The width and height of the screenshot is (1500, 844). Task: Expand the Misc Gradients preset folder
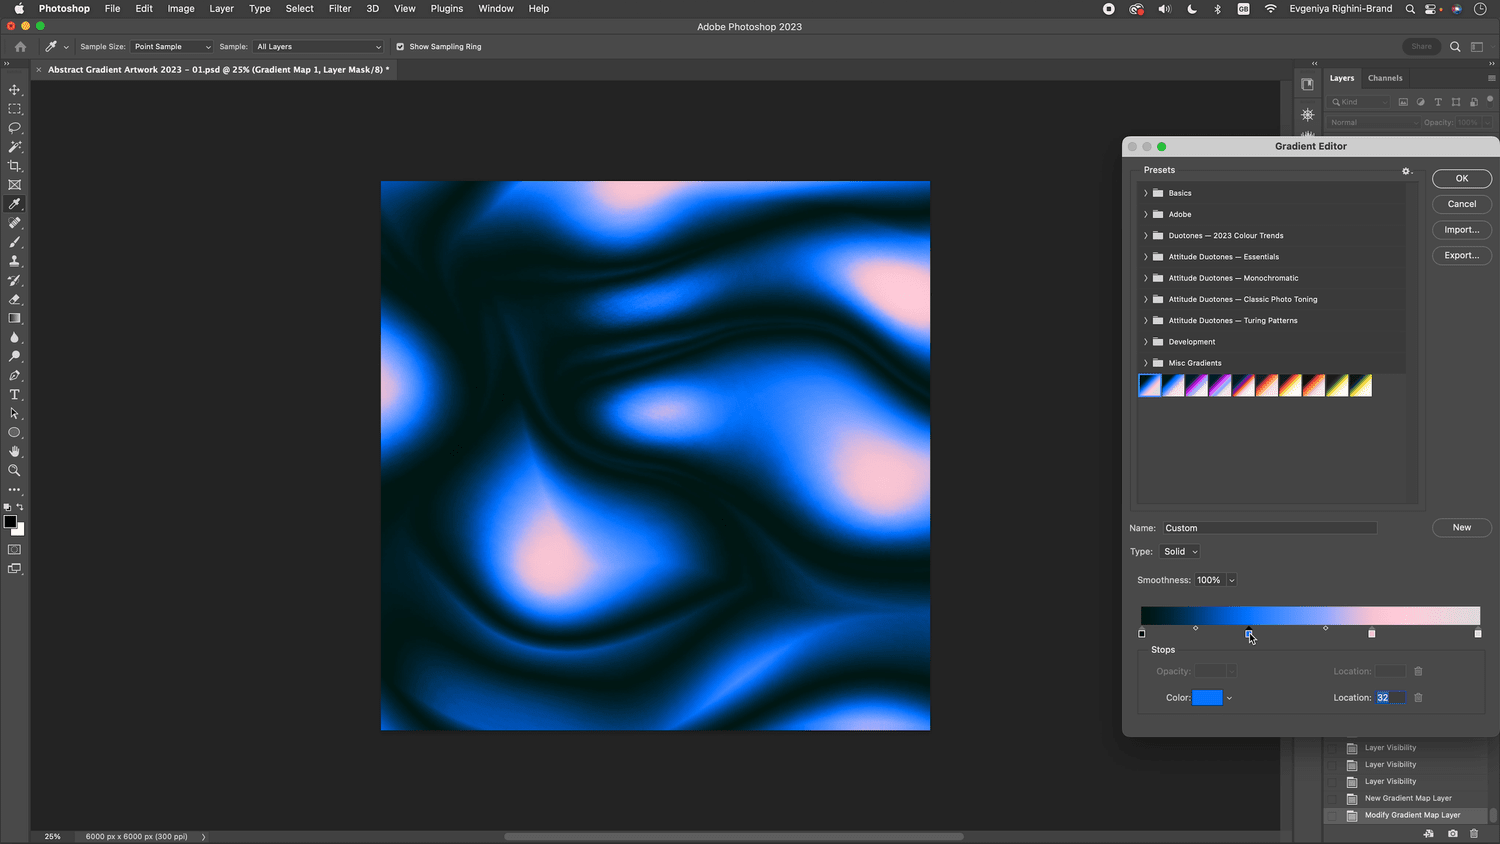(1145, 363)
